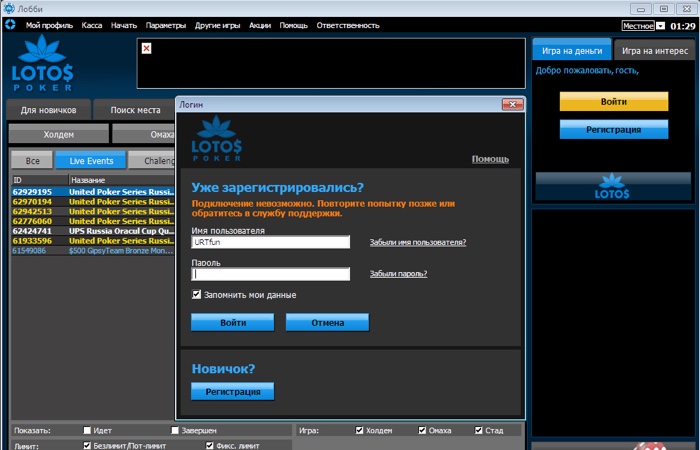The height and width of the screenshot is (450, 700).
Task: Select tournament row 61933596
Action: click(x=93, y=241)
